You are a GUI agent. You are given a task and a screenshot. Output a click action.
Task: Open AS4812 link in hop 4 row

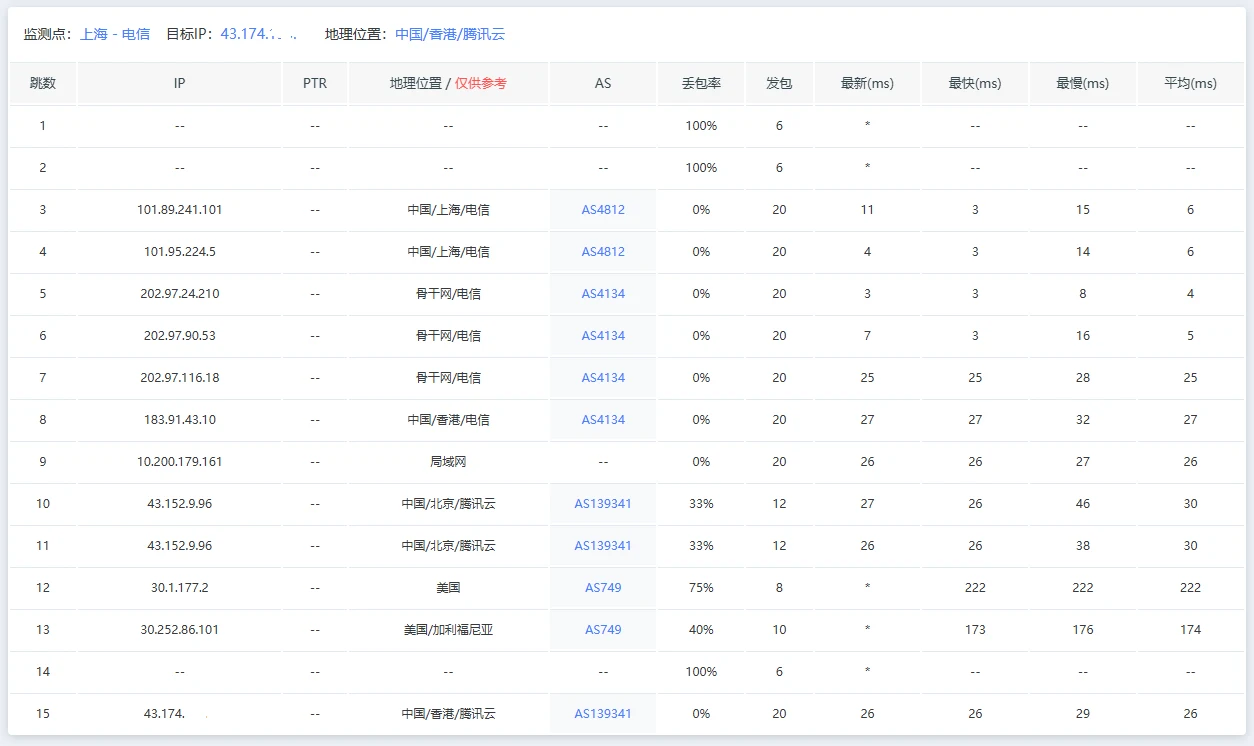click(x=603, y=252)
